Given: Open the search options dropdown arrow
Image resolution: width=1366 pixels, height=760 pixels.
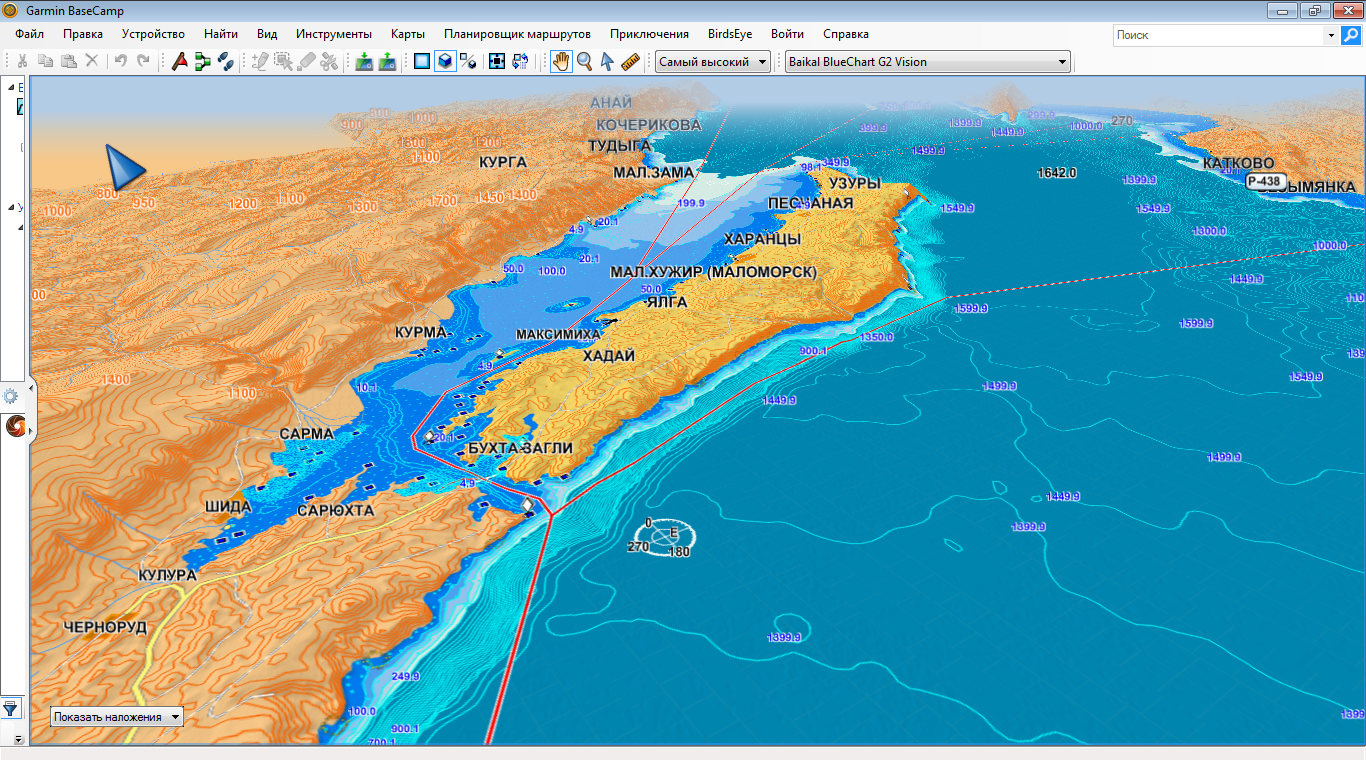Looking at the screenshot, I should click(x=1331, y=35).
